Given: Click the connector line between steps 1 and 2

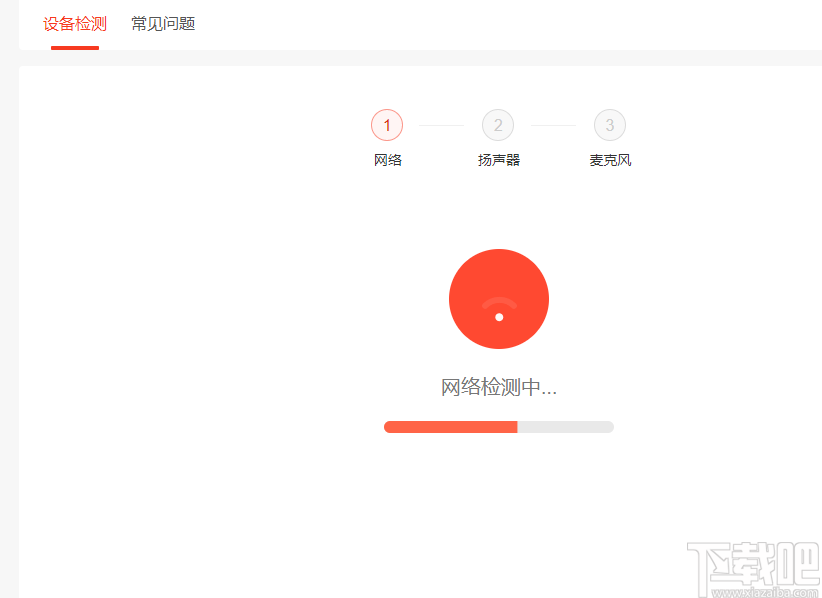Looking at the screenshot, I should click(443, 125).
